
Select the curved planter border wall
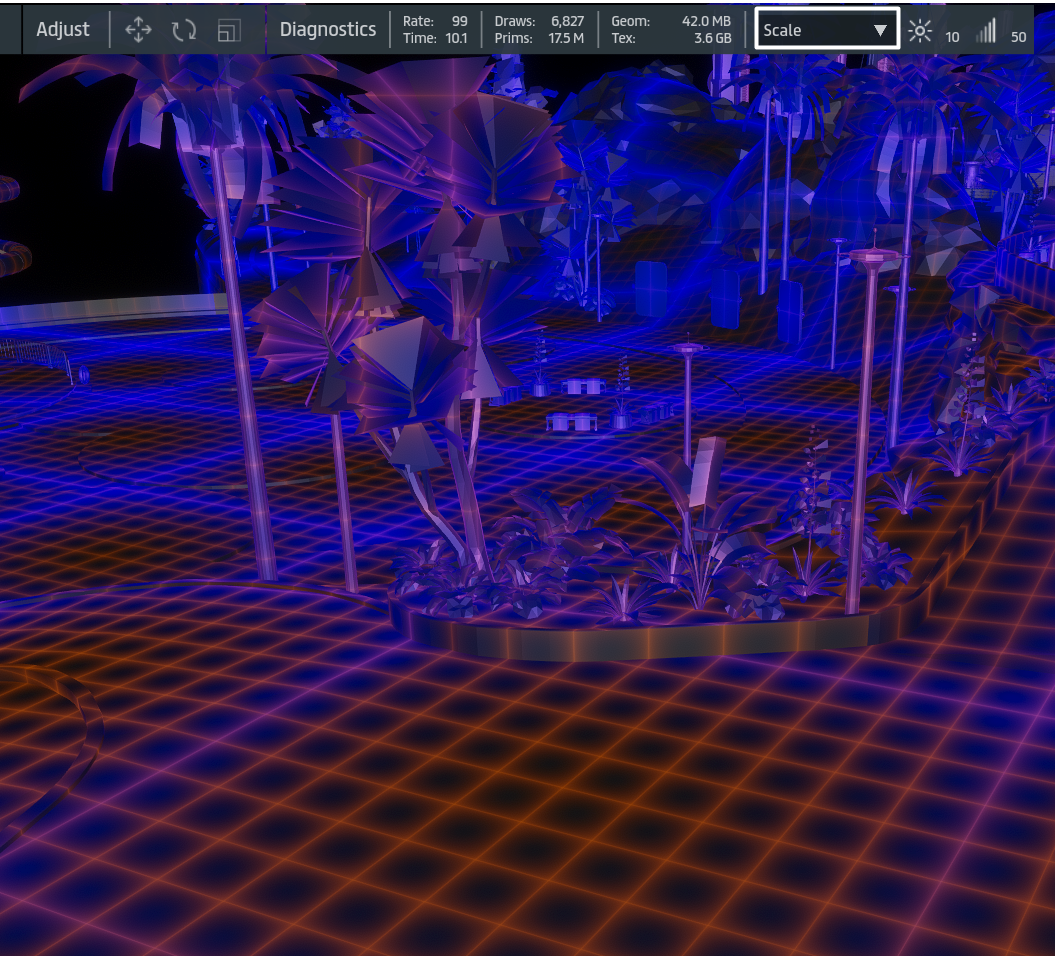point(640,640)
